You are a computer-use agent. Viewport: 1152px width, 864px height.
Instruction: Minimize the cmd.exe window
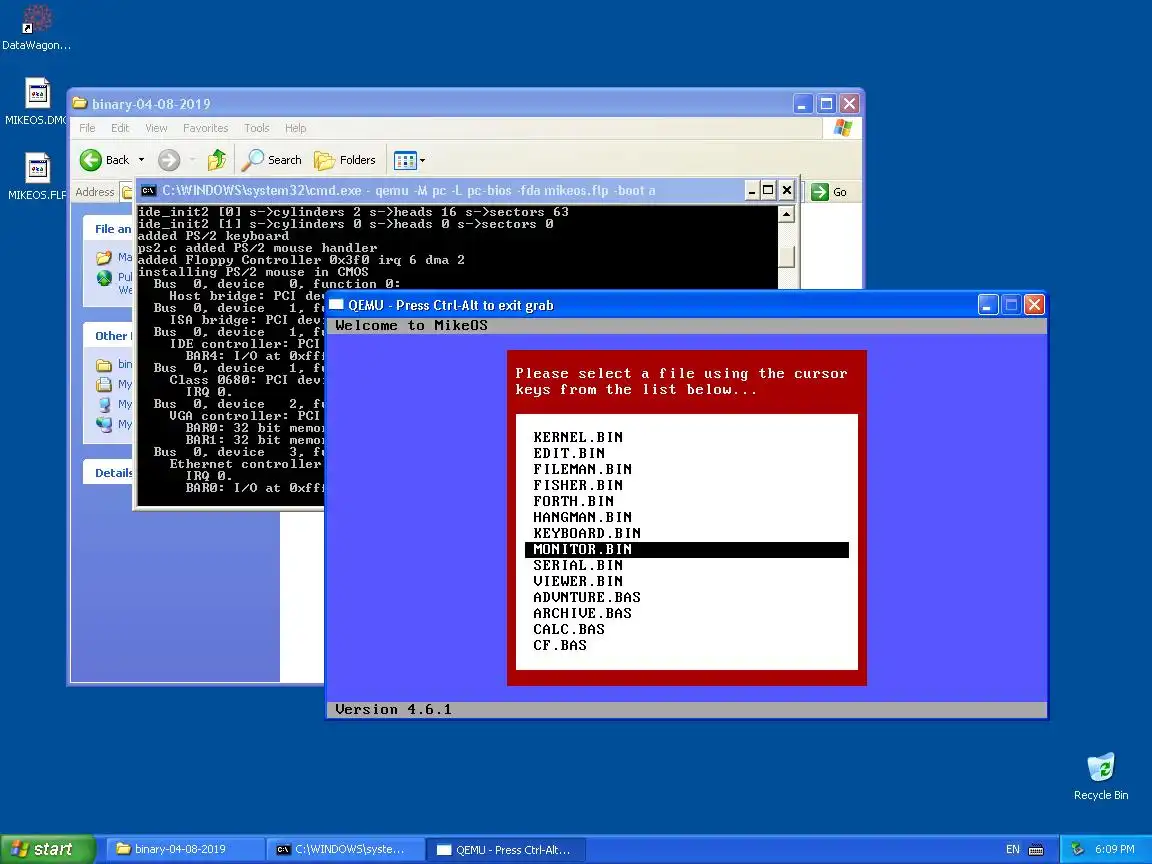tap(751, 190)
